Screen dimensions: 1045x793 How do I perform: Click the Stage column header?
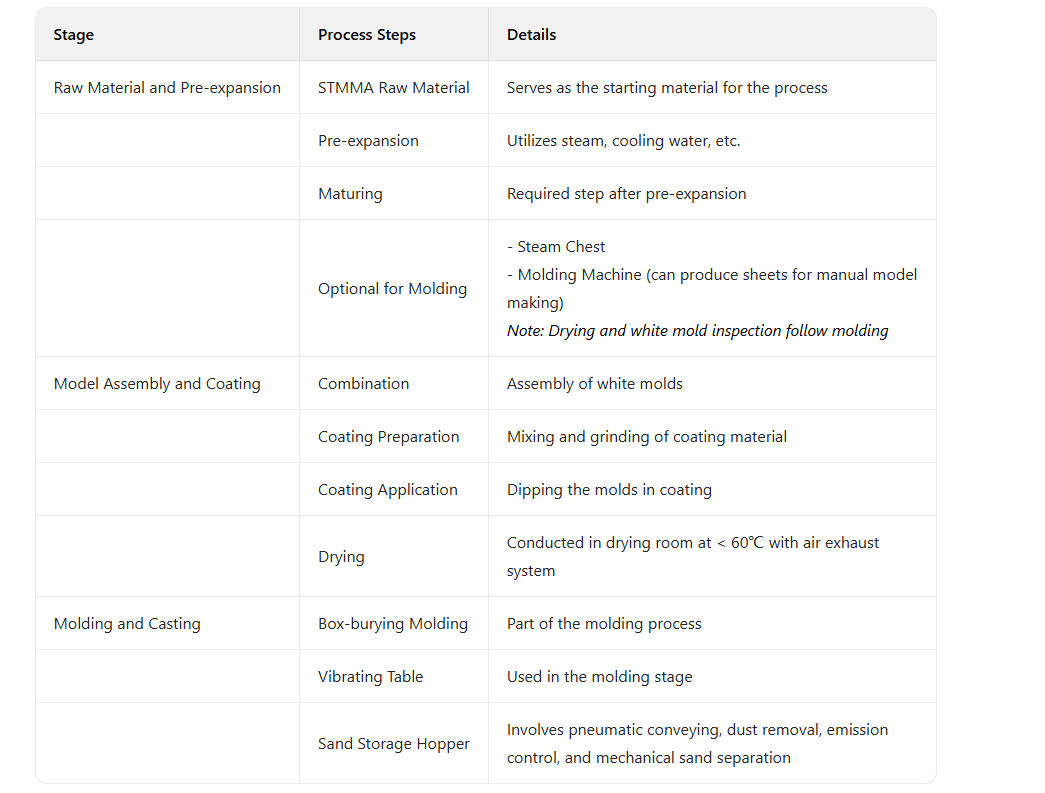(74, 35)
